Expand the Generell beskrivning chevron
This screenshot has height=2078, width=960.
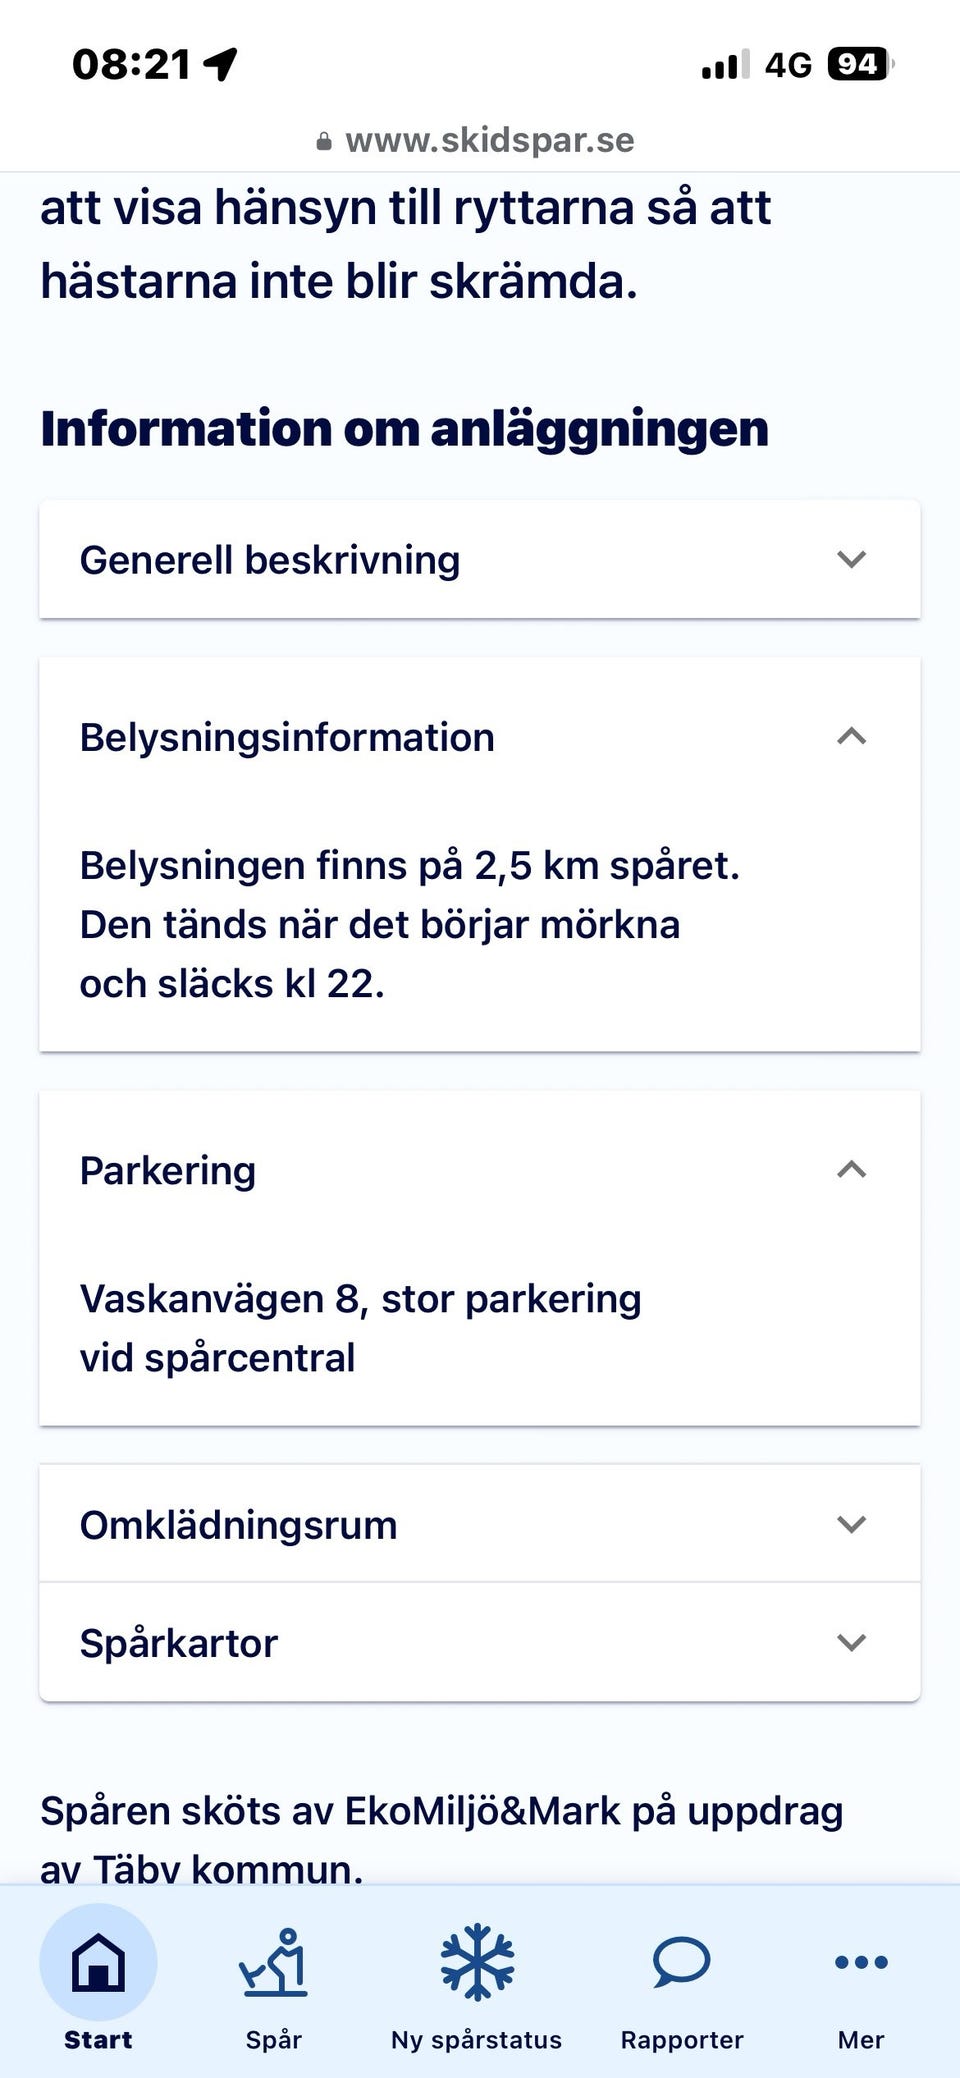[851, 559]
